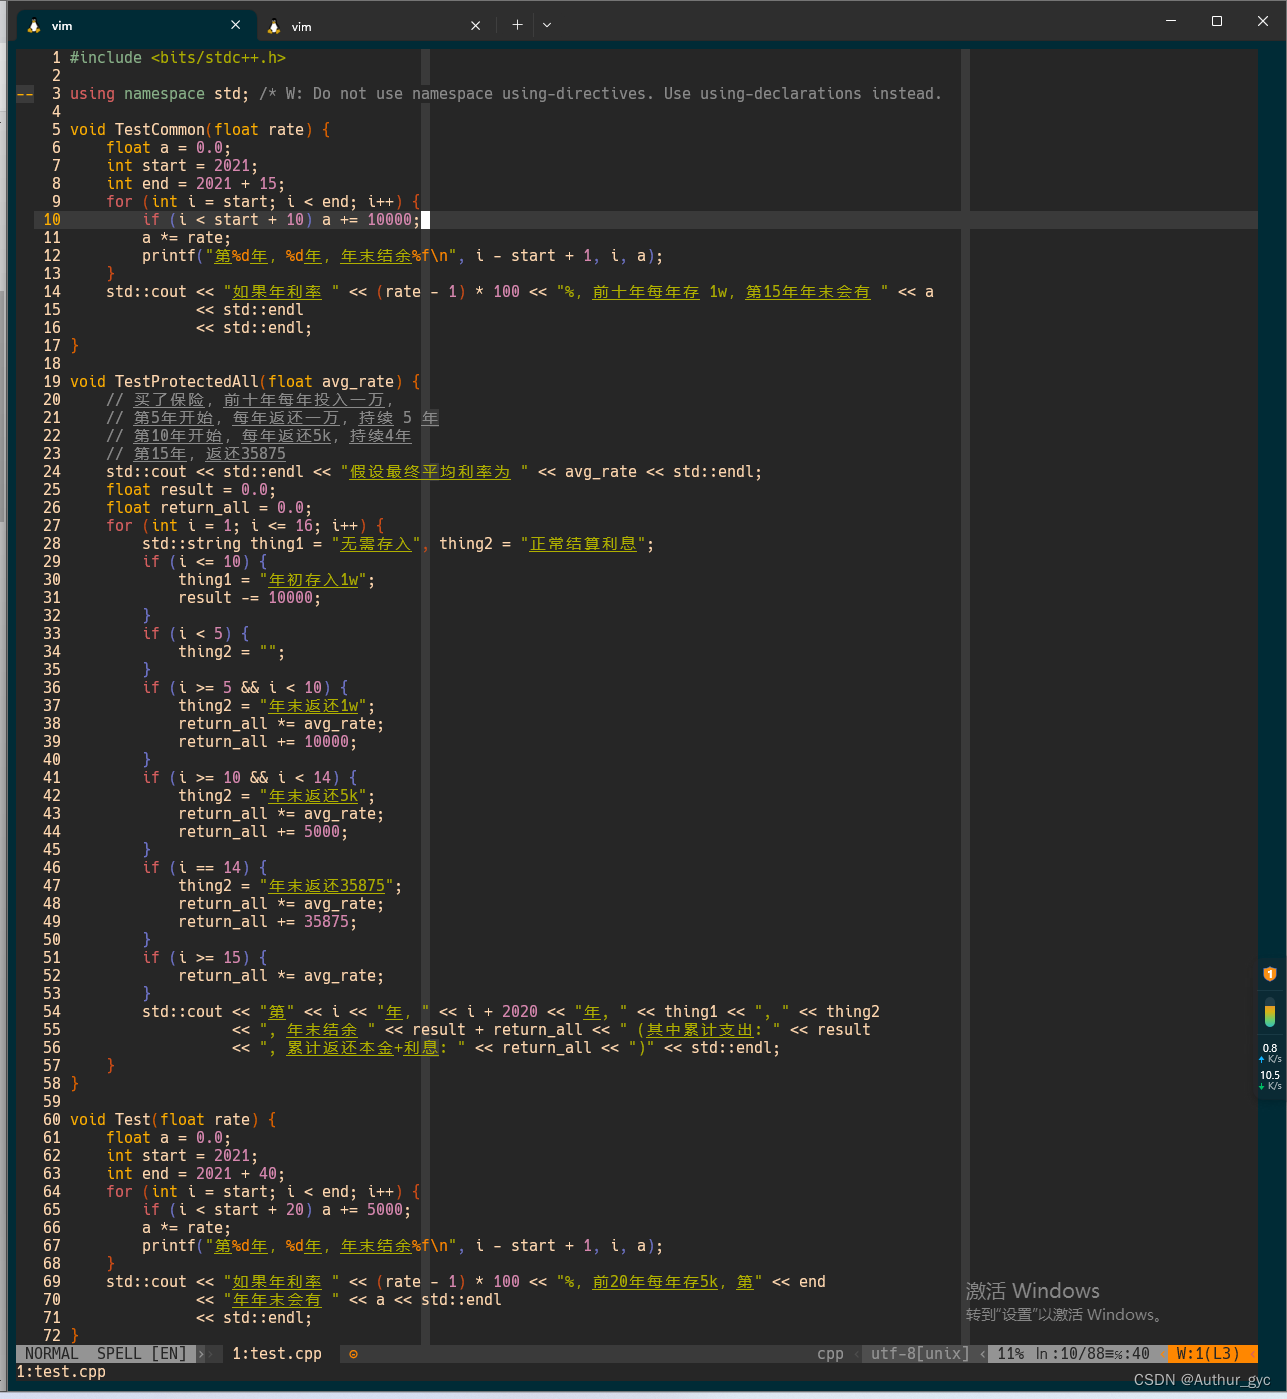Click the 11% position percentage segment
The height and width of the screenshot is (1399, 1287).
[1011, 1354]
